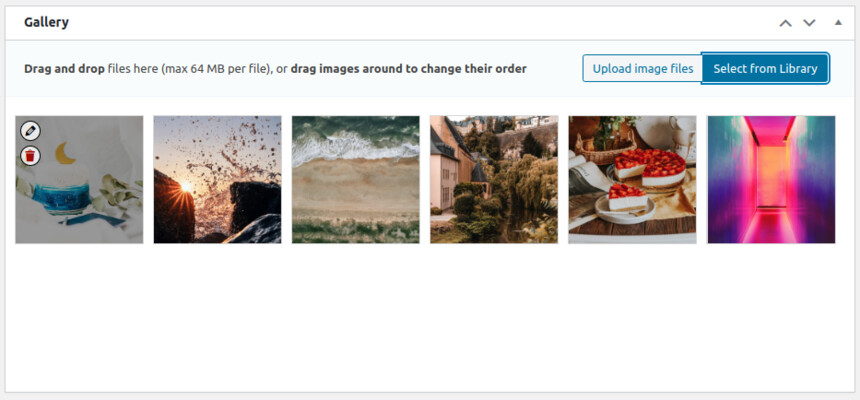Click the bold "Drag and drop" text
This screenshot has width=860, height=400.
(x=64, y=69)
